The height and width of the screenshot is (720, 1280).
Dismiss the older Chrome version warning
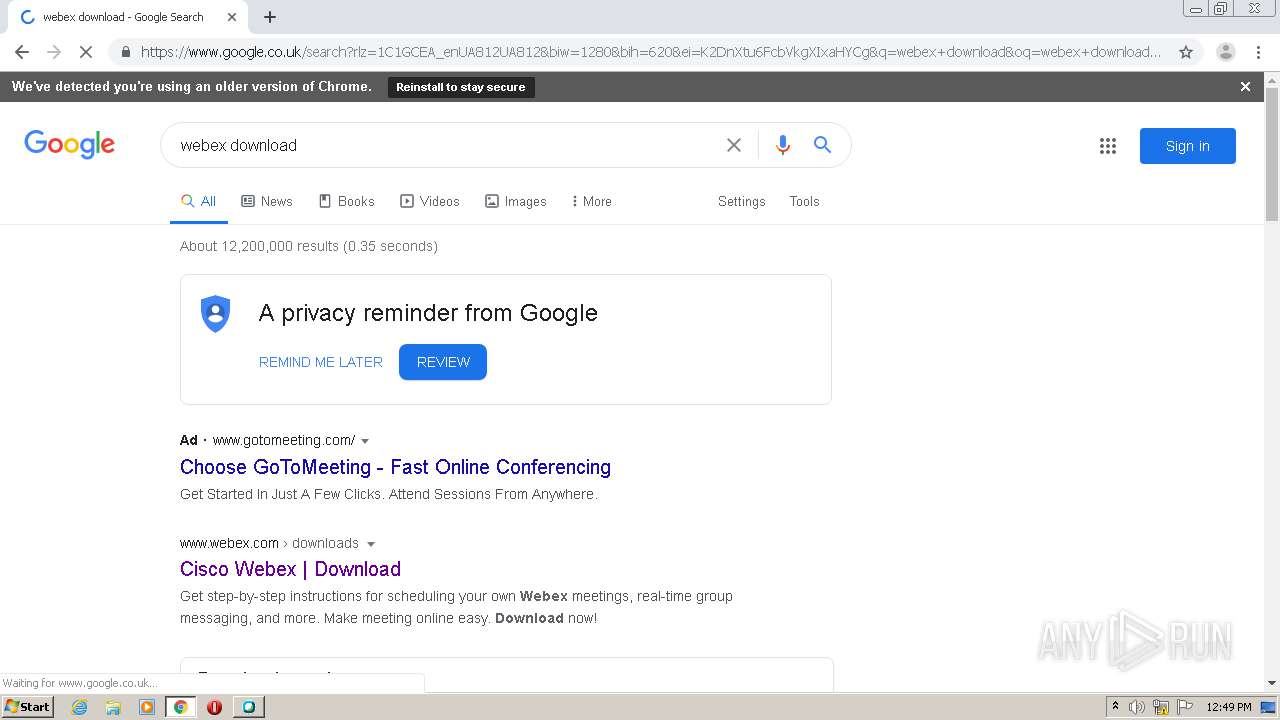point(1245,87)
